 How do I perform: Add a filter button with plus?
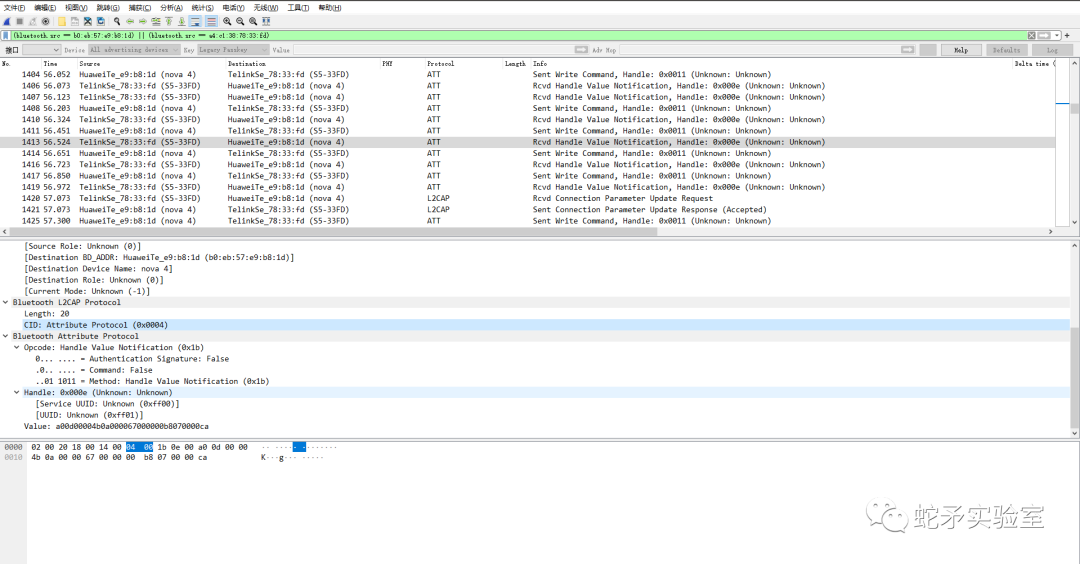point(1068,35)
